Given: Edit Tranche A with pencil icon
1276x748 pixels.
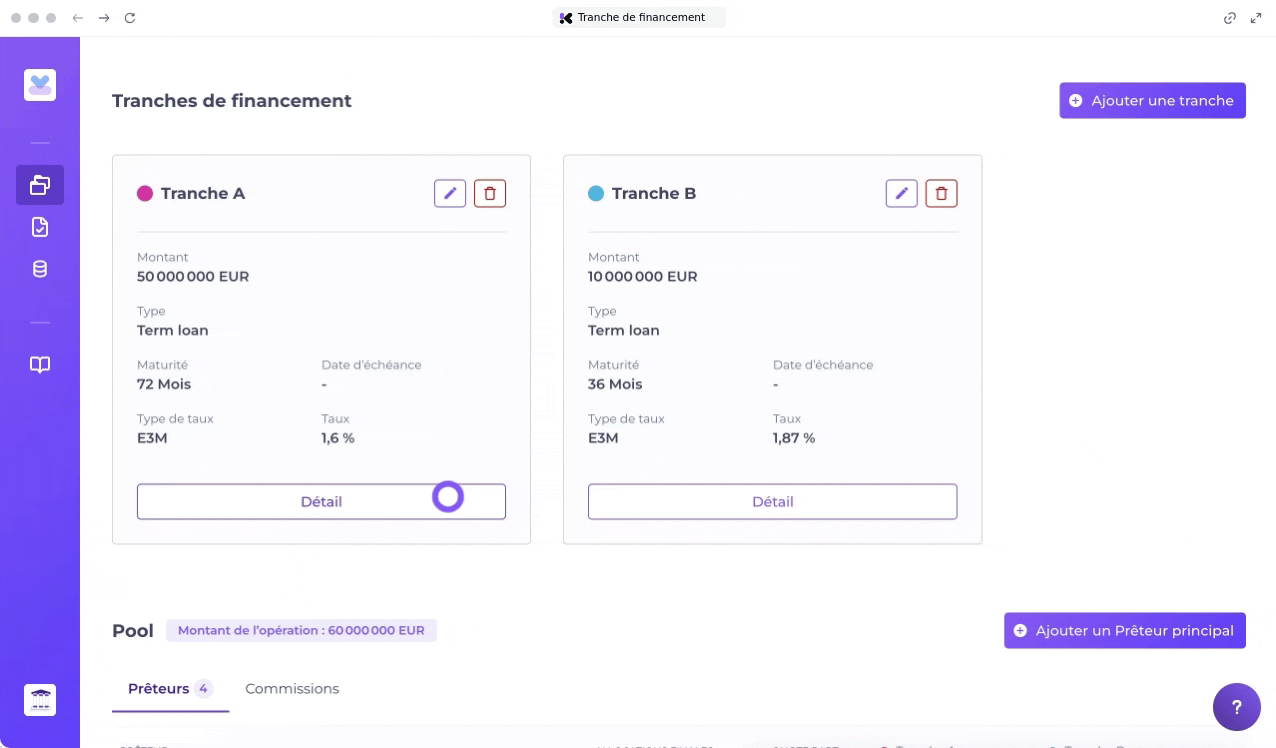Looking at the screenshot, I should coord(450,193).
